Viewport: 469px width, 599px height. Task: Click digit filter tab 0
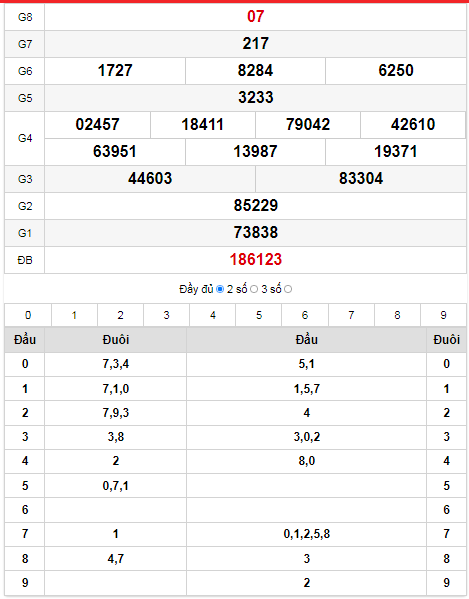(x=28, y=315)
